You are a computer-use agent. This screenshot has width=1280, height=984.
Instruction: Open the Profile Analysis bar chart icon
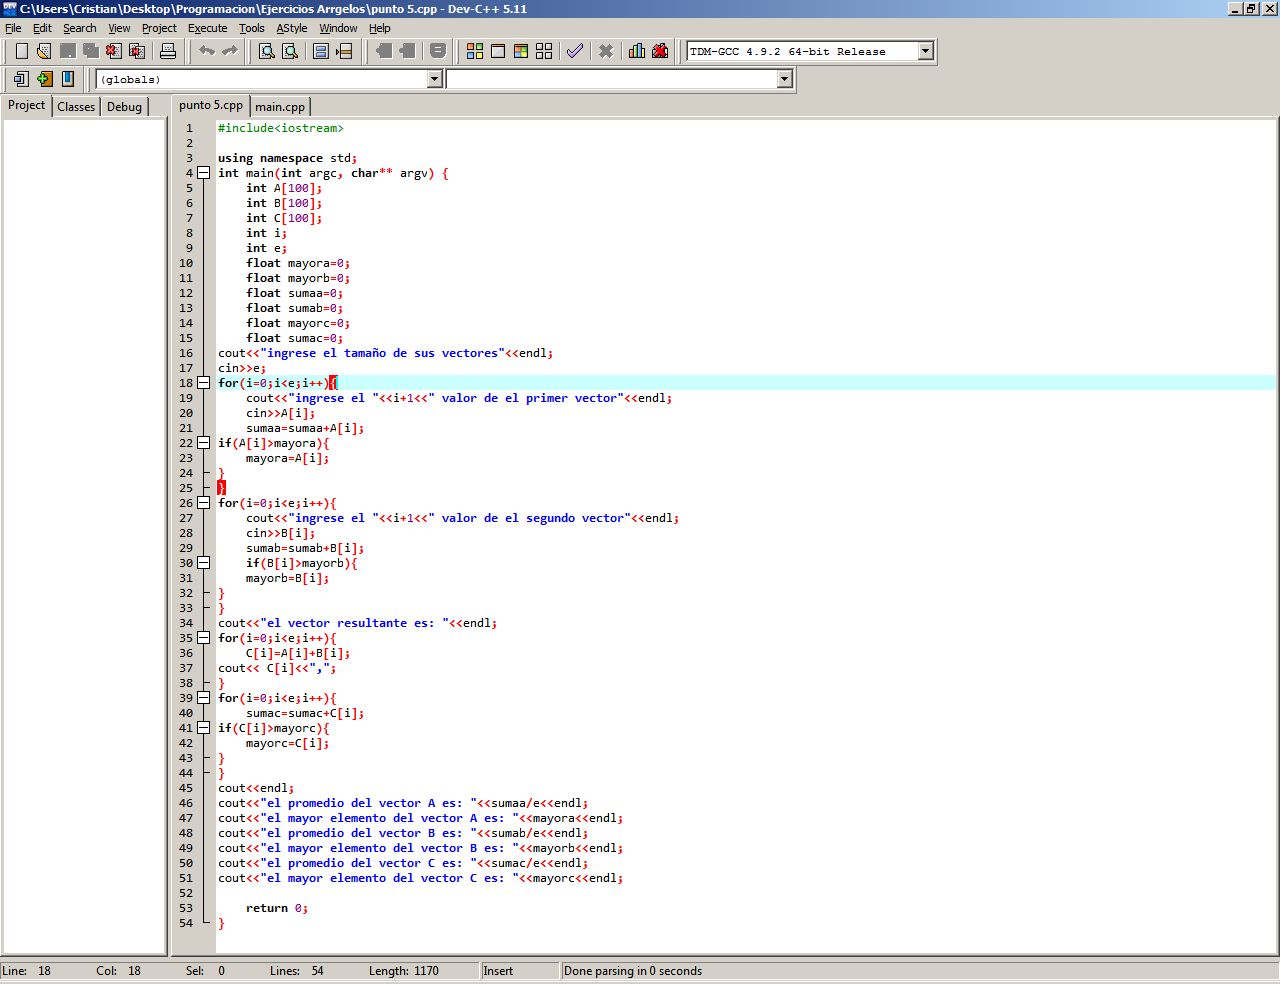(636, 51)
